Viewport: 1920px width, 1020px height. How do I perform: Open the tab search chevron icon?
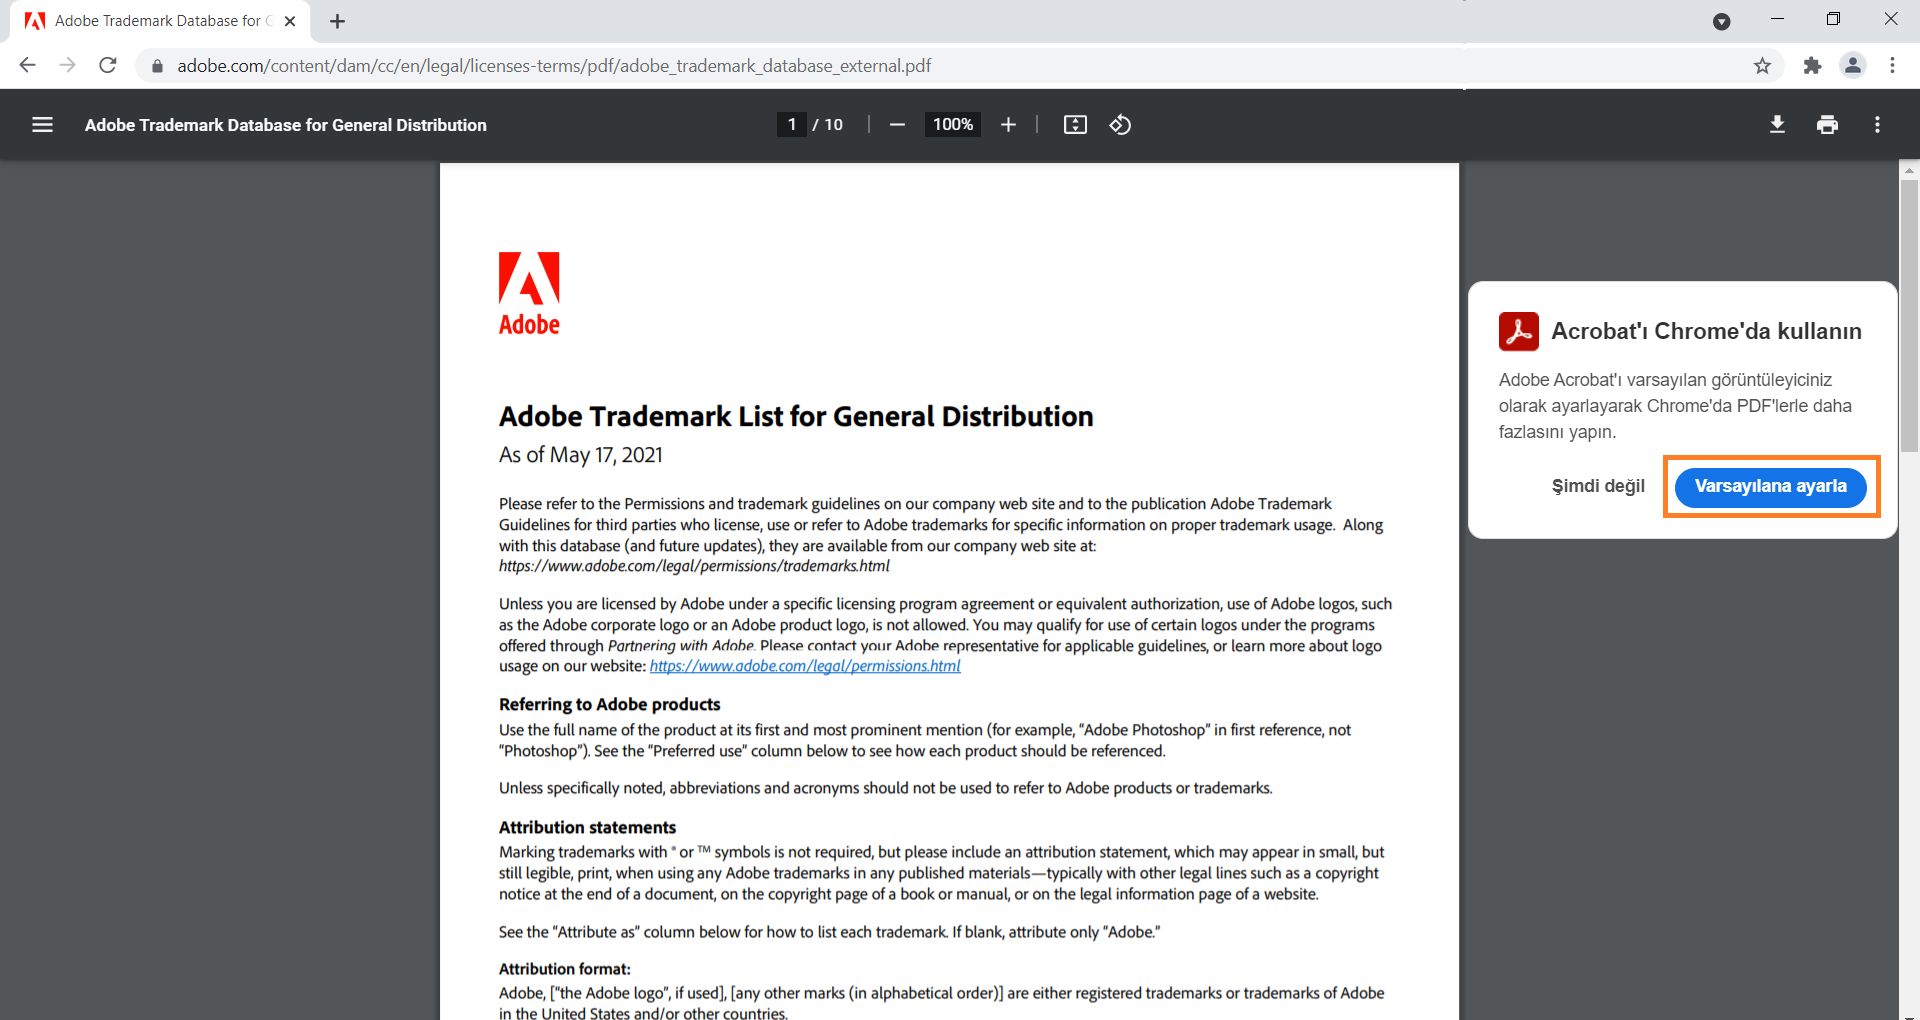1722,20
